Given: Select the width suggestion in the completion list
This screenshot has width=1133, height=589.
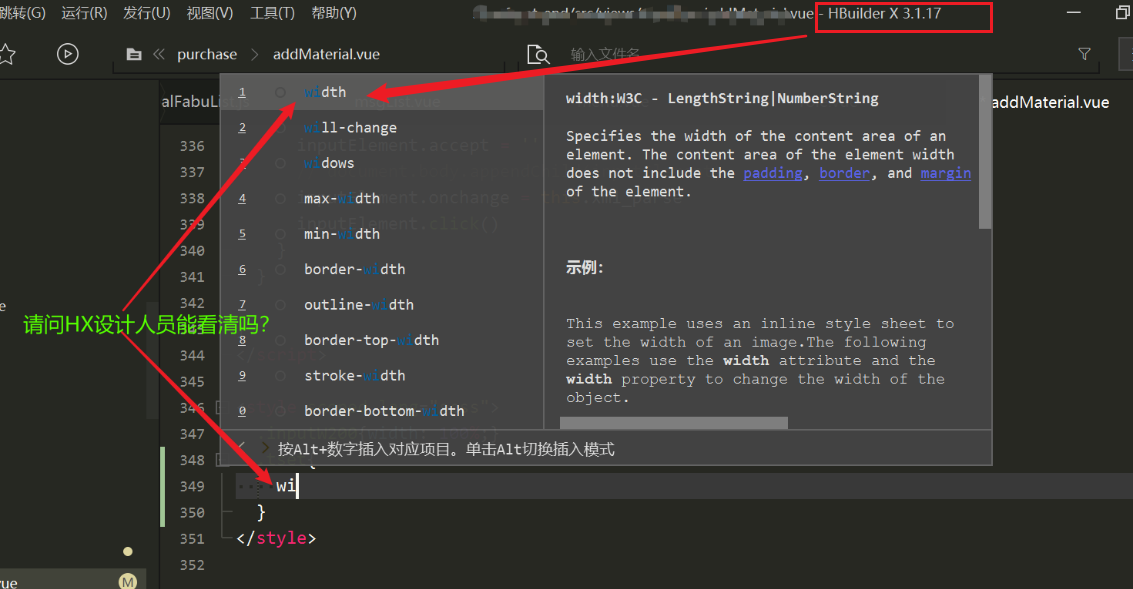Looking at the screenshot, I should coord(382,93).
